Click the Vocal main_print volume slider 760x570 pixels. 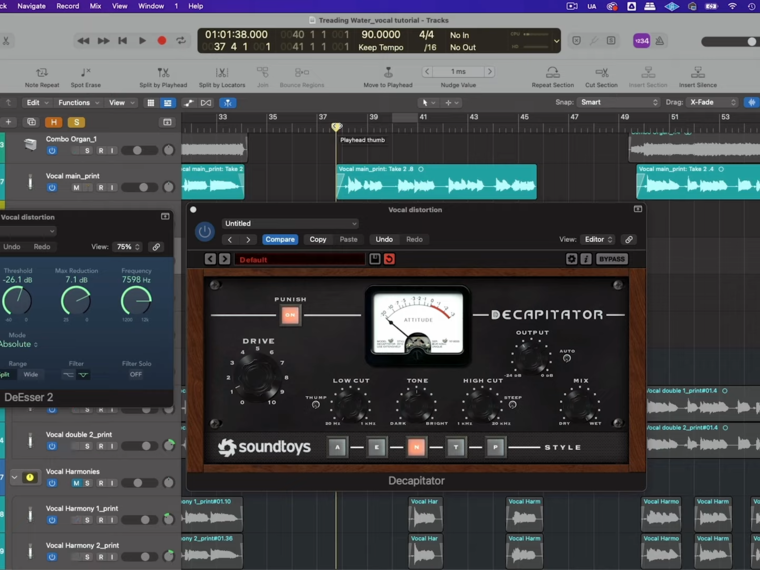[x=139, y=187]
